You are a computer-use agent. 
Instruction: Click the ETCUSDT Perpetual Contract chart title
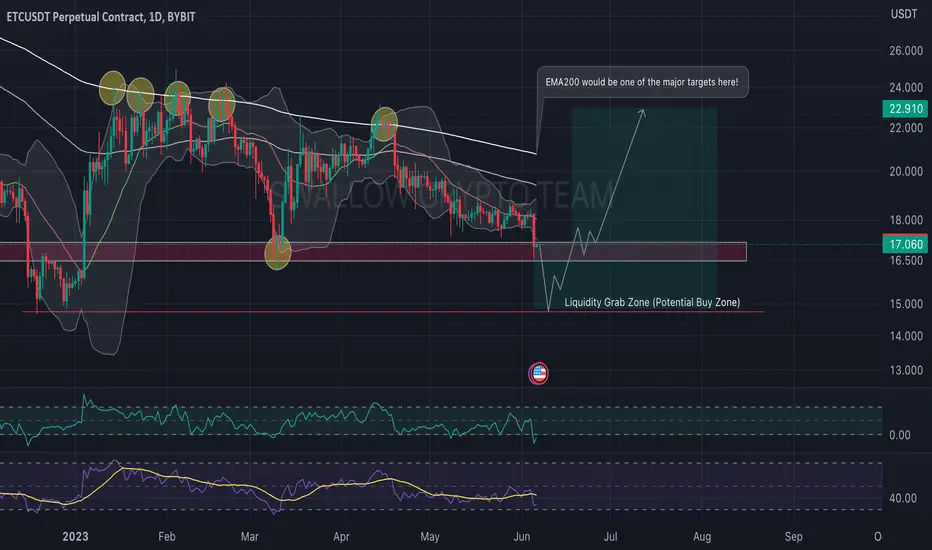pyautogui.click(x=100, y=17)
